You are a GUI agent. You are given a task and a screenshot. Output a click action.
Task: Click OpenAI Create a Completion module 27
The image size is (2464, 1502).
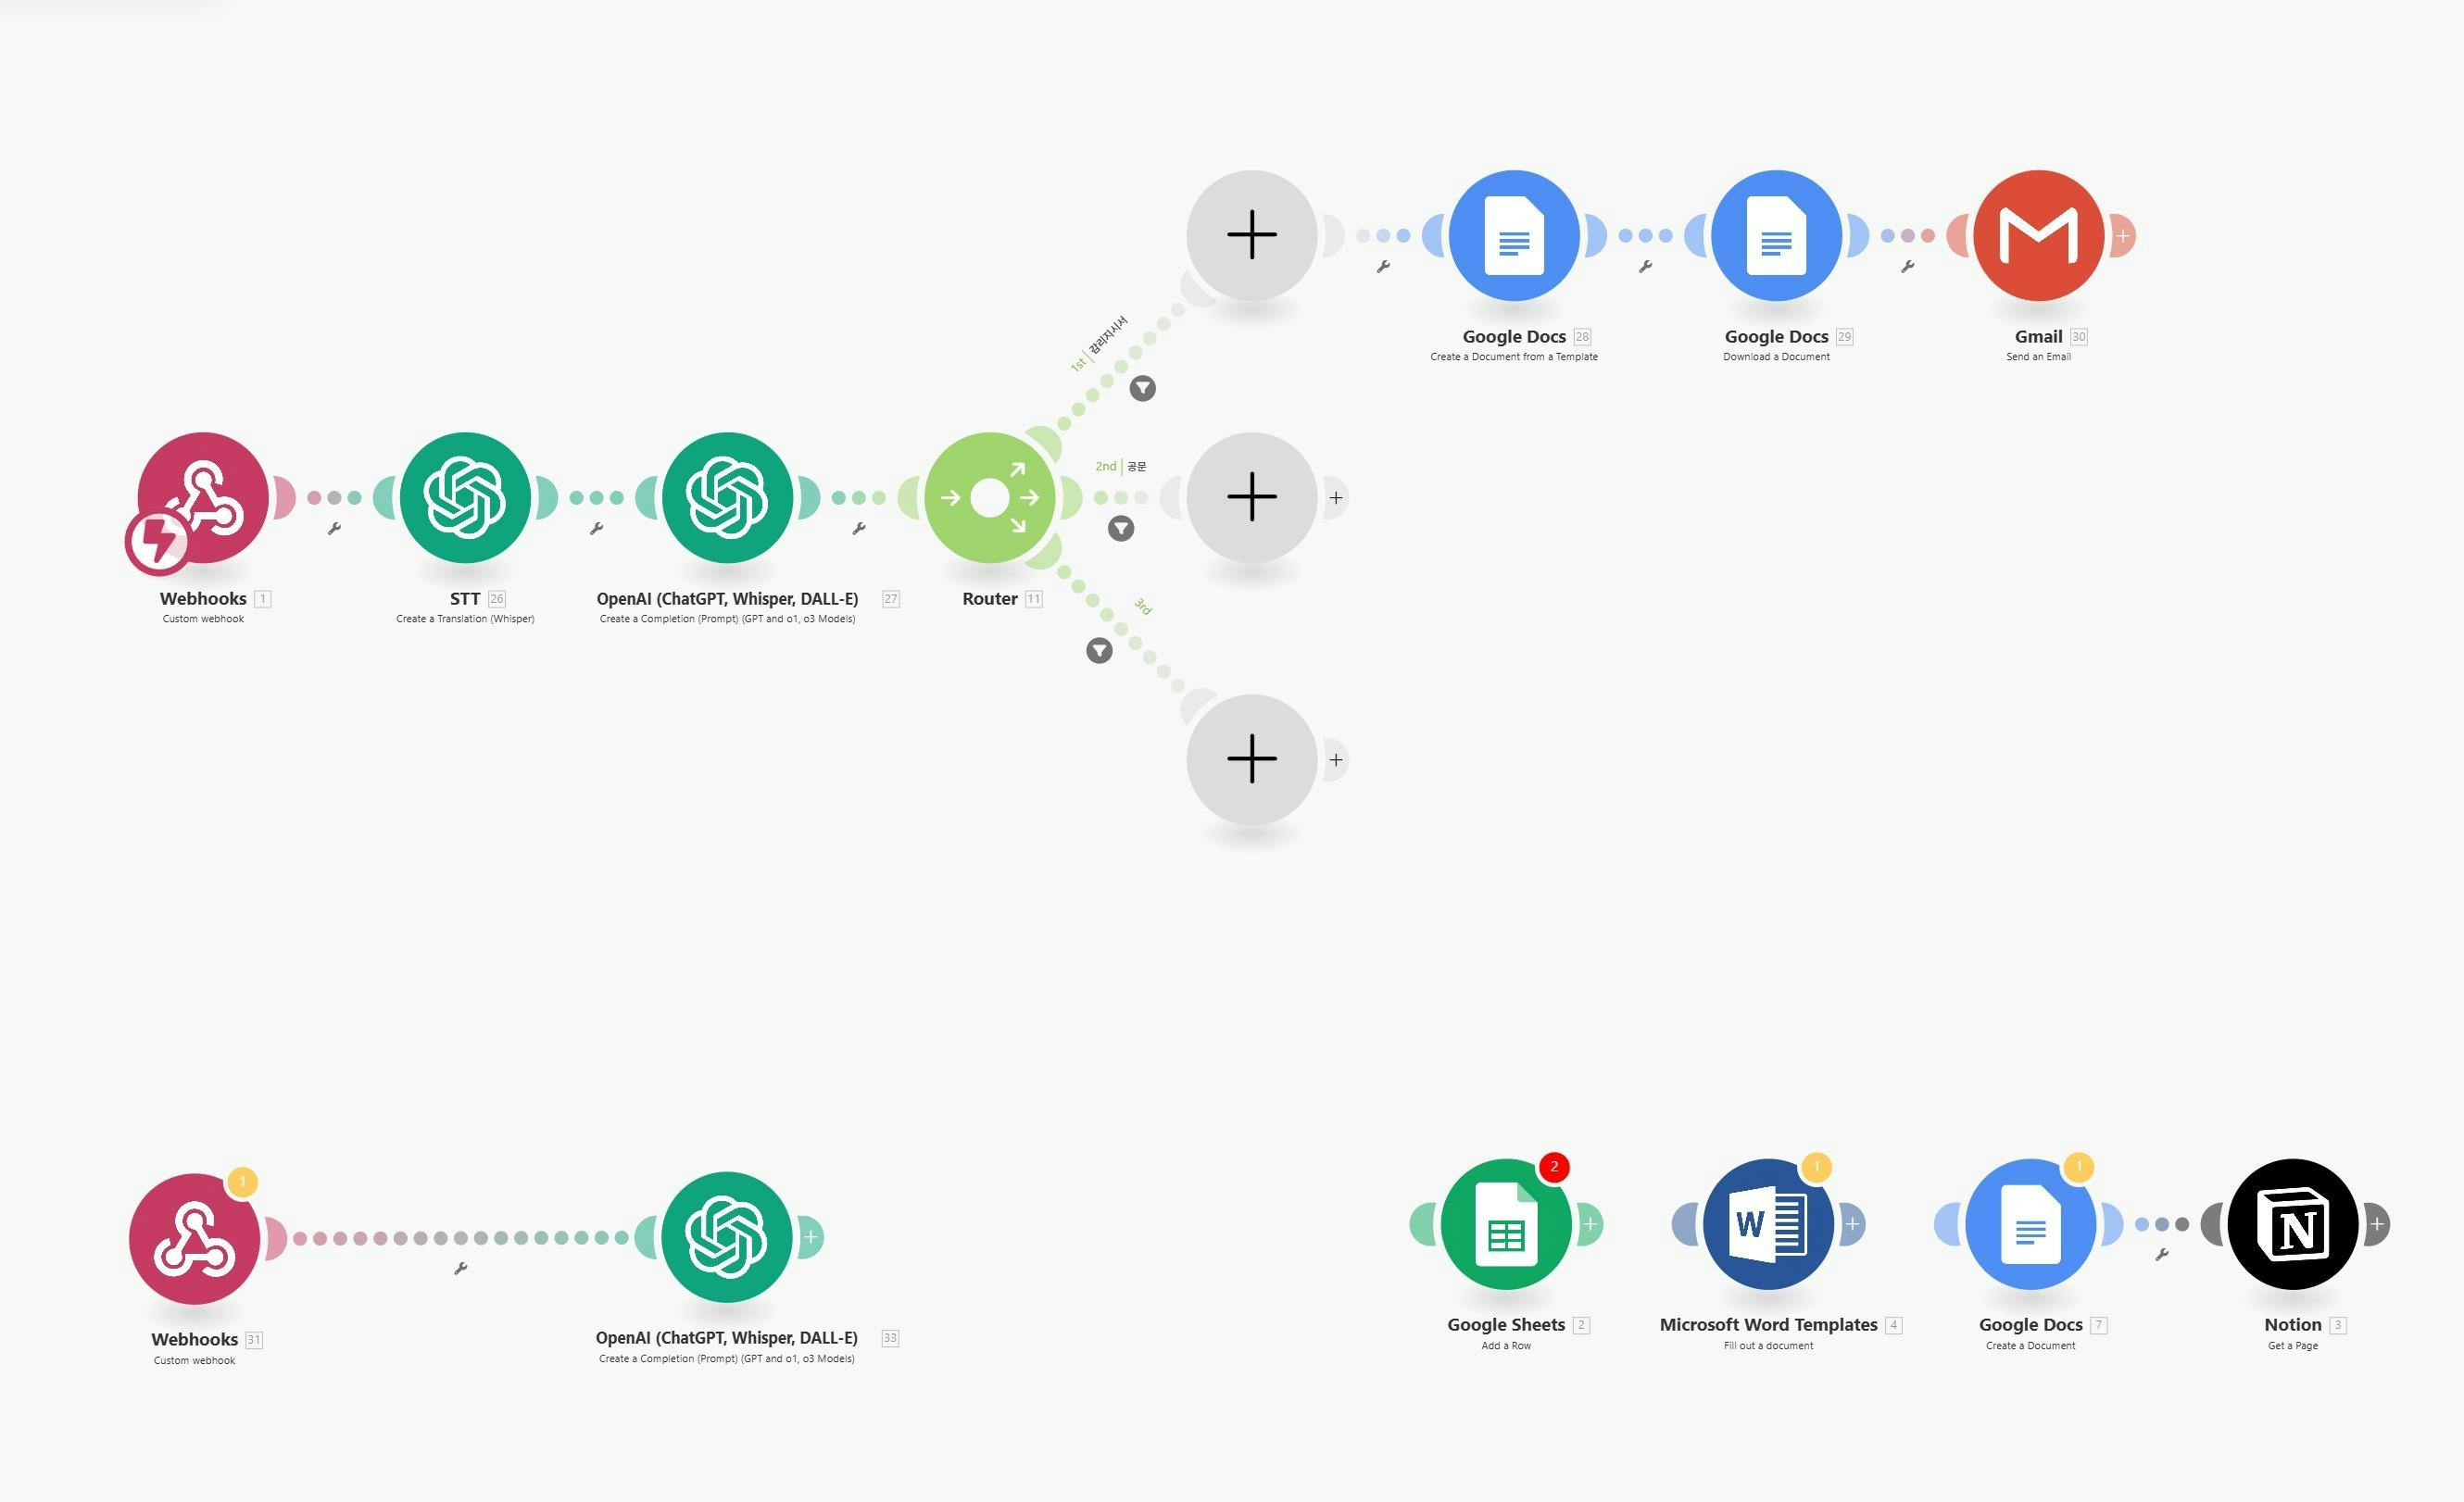pos(727,497)
